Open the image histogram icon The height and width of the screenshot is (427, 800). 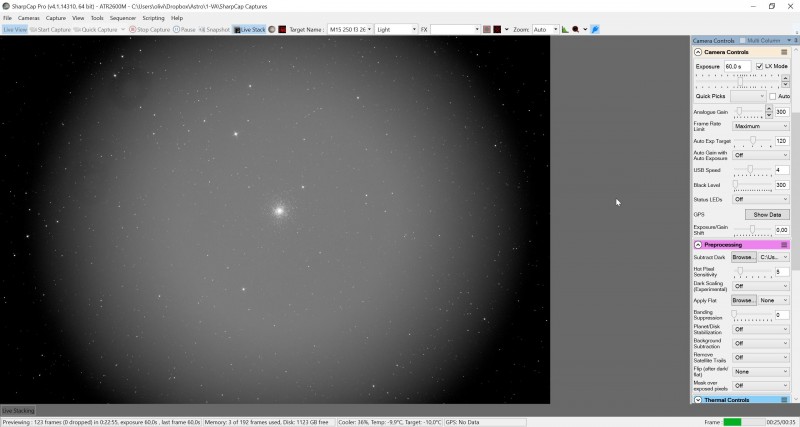click(x=565, y=30)
